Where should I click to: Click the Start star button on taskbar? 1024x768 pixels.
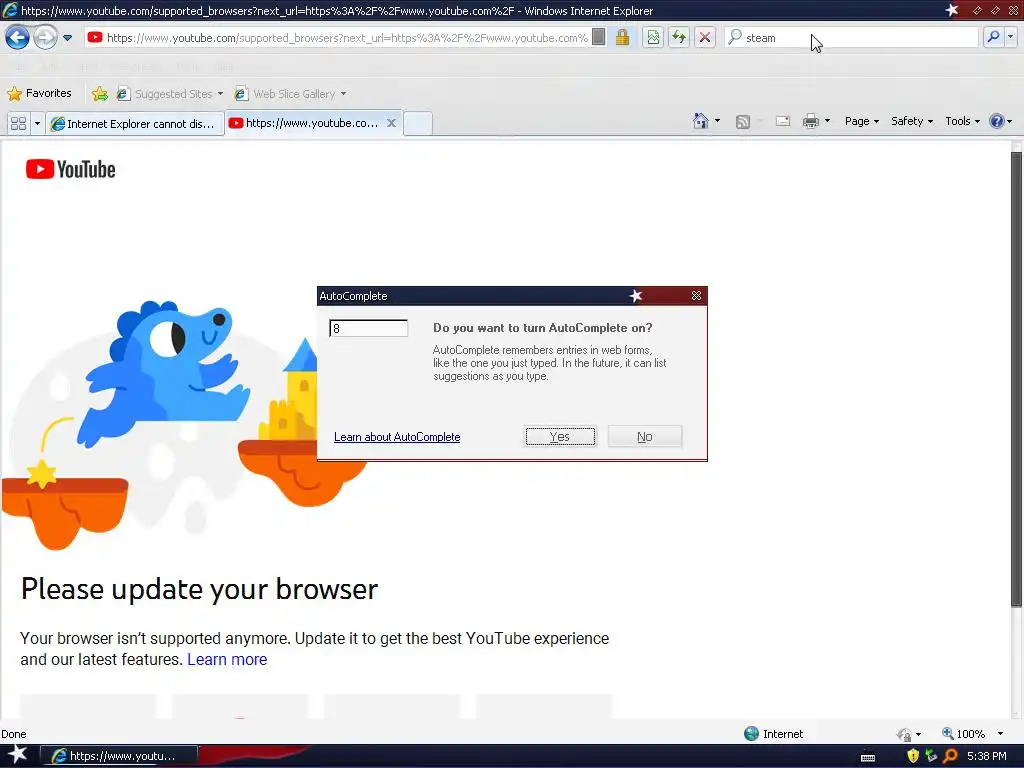coord(17,755)
